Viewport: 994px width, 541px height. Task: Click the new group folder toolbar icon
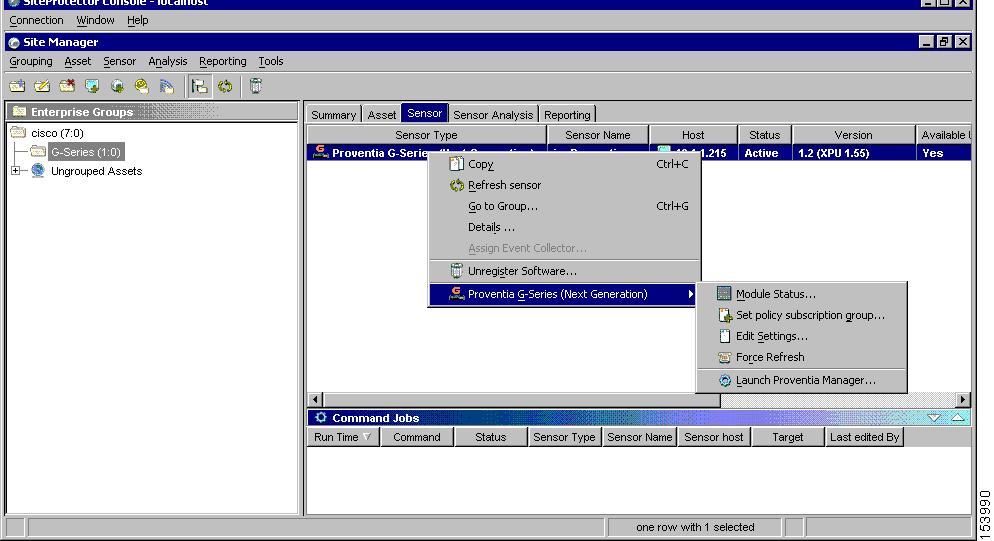[17, 86]
